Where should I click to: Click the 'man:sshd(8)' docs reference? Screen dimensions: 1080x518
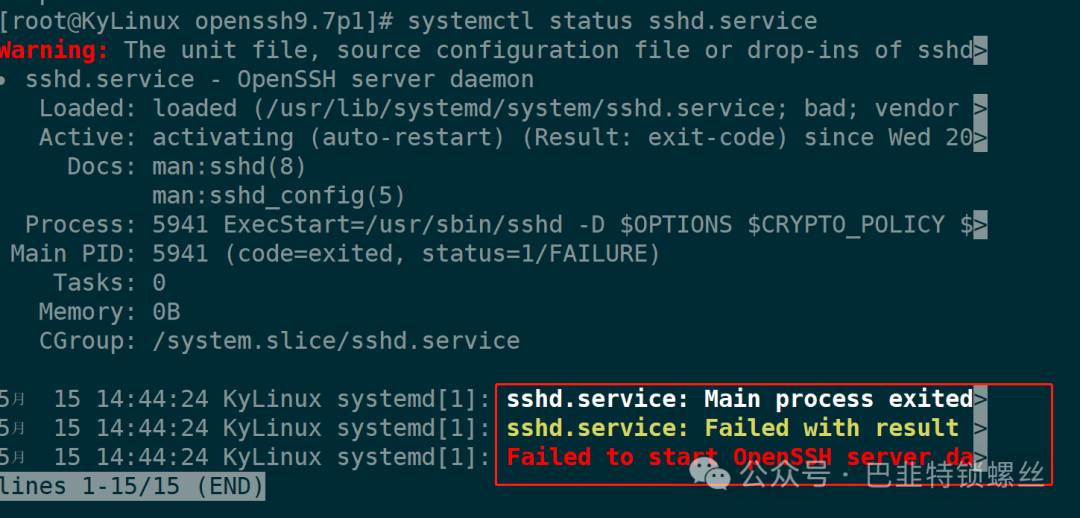pyautogui.click(x=229, y=167)
